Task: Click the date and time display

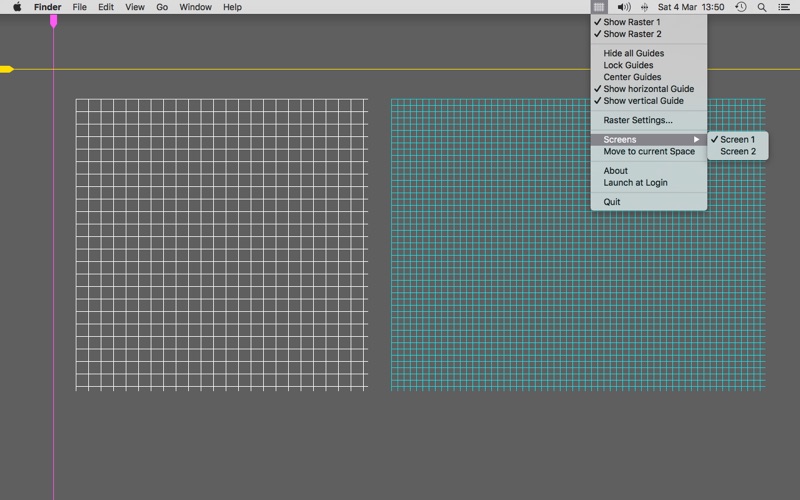Action: (691, 7)
